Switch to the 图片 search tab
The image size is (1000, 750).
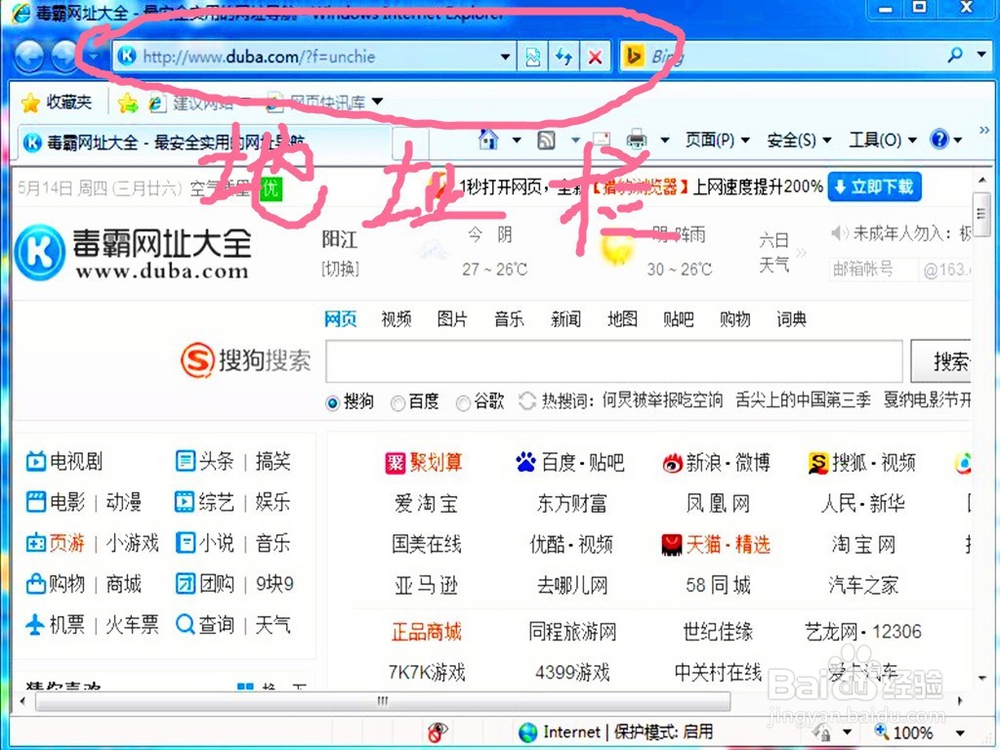pyautogui.click(x=452, y=319)
